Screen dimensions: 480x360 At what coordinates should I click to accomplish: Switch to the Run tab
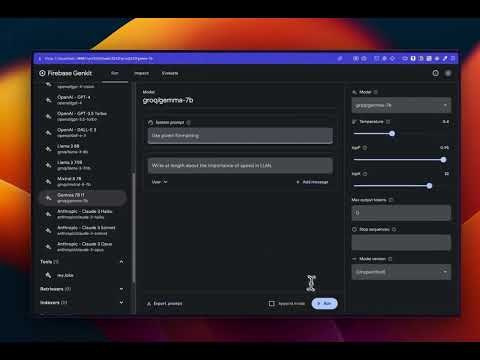(x=115, y=73)
